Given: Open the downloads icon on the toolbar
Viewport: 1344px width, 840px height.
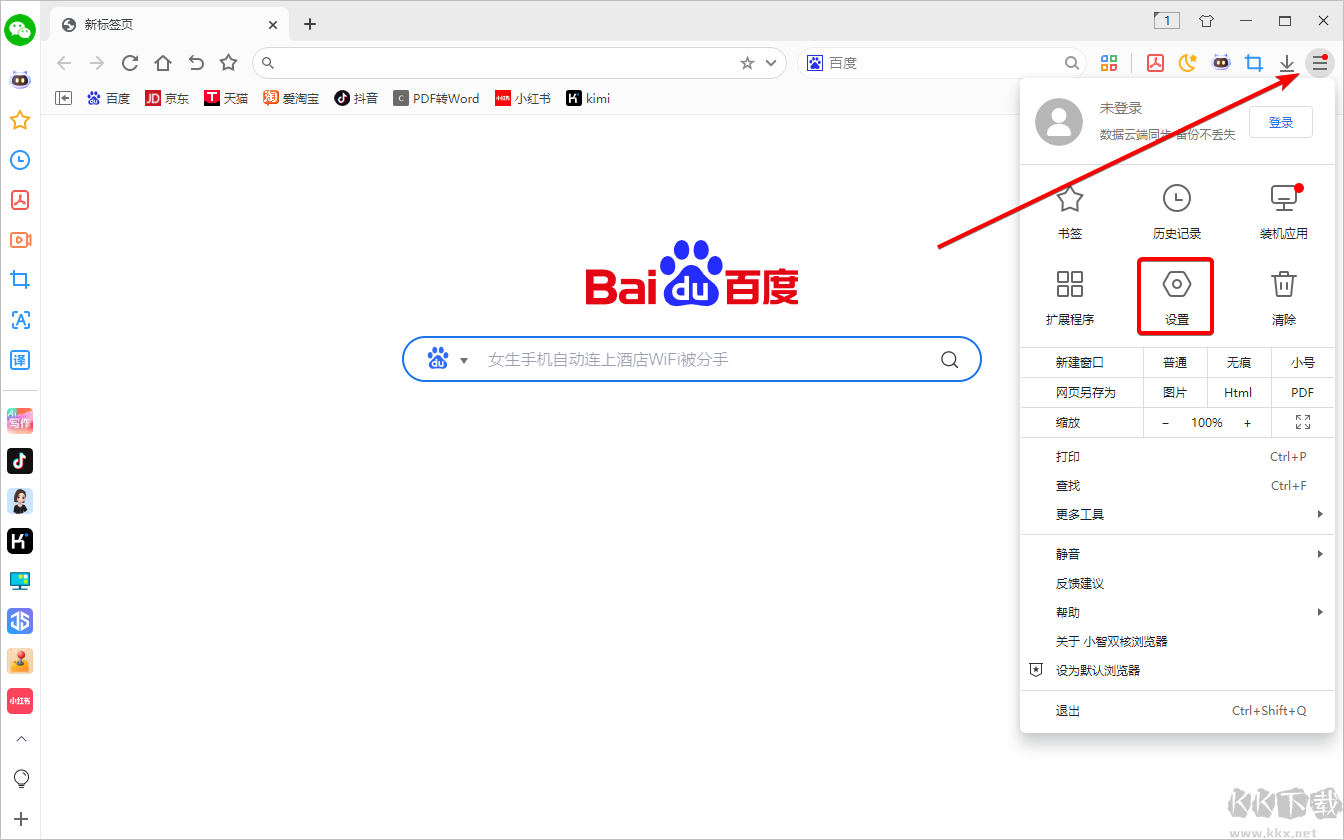Looking at the screenshot, I should click(x=1287, y=62).
